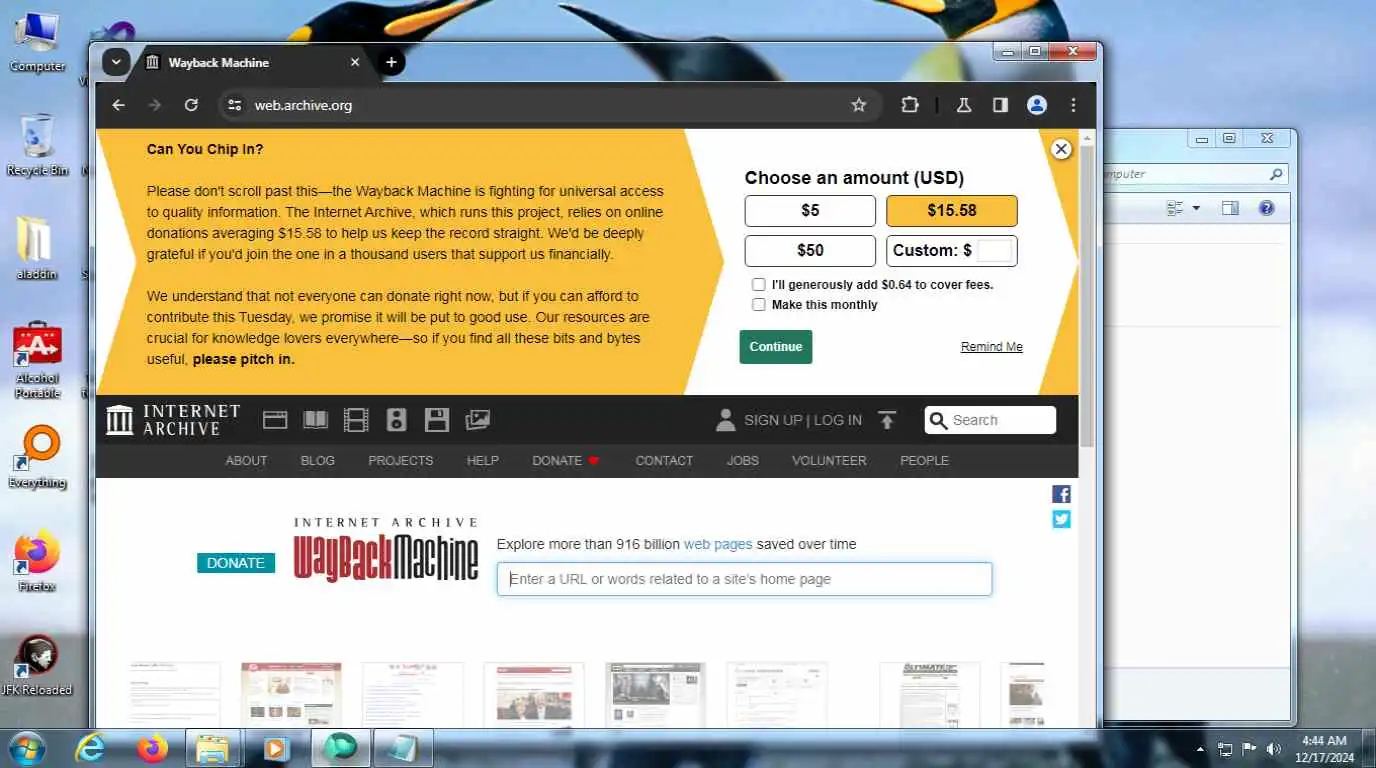Image resolution: width=1376 pixels, height=768 pixels.
Task: Click the browser address bar URL
Action: pos(303,105)
